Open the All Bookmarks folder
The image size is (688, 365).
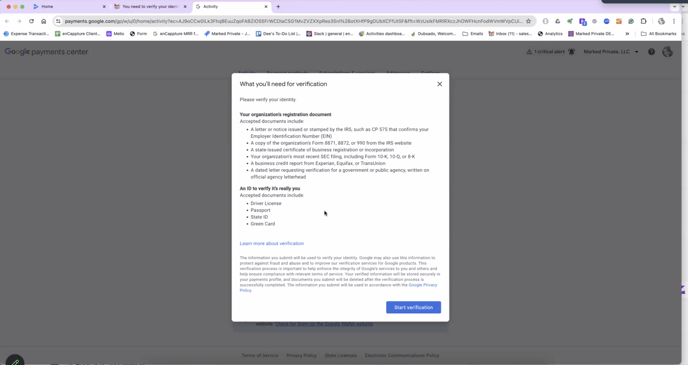click(659, 34)
